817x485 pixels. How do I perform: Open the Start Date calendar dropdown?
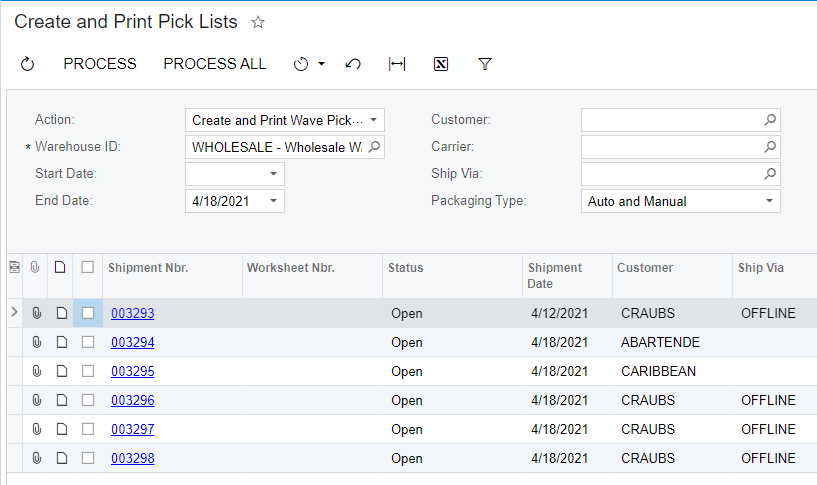[273, 174]
